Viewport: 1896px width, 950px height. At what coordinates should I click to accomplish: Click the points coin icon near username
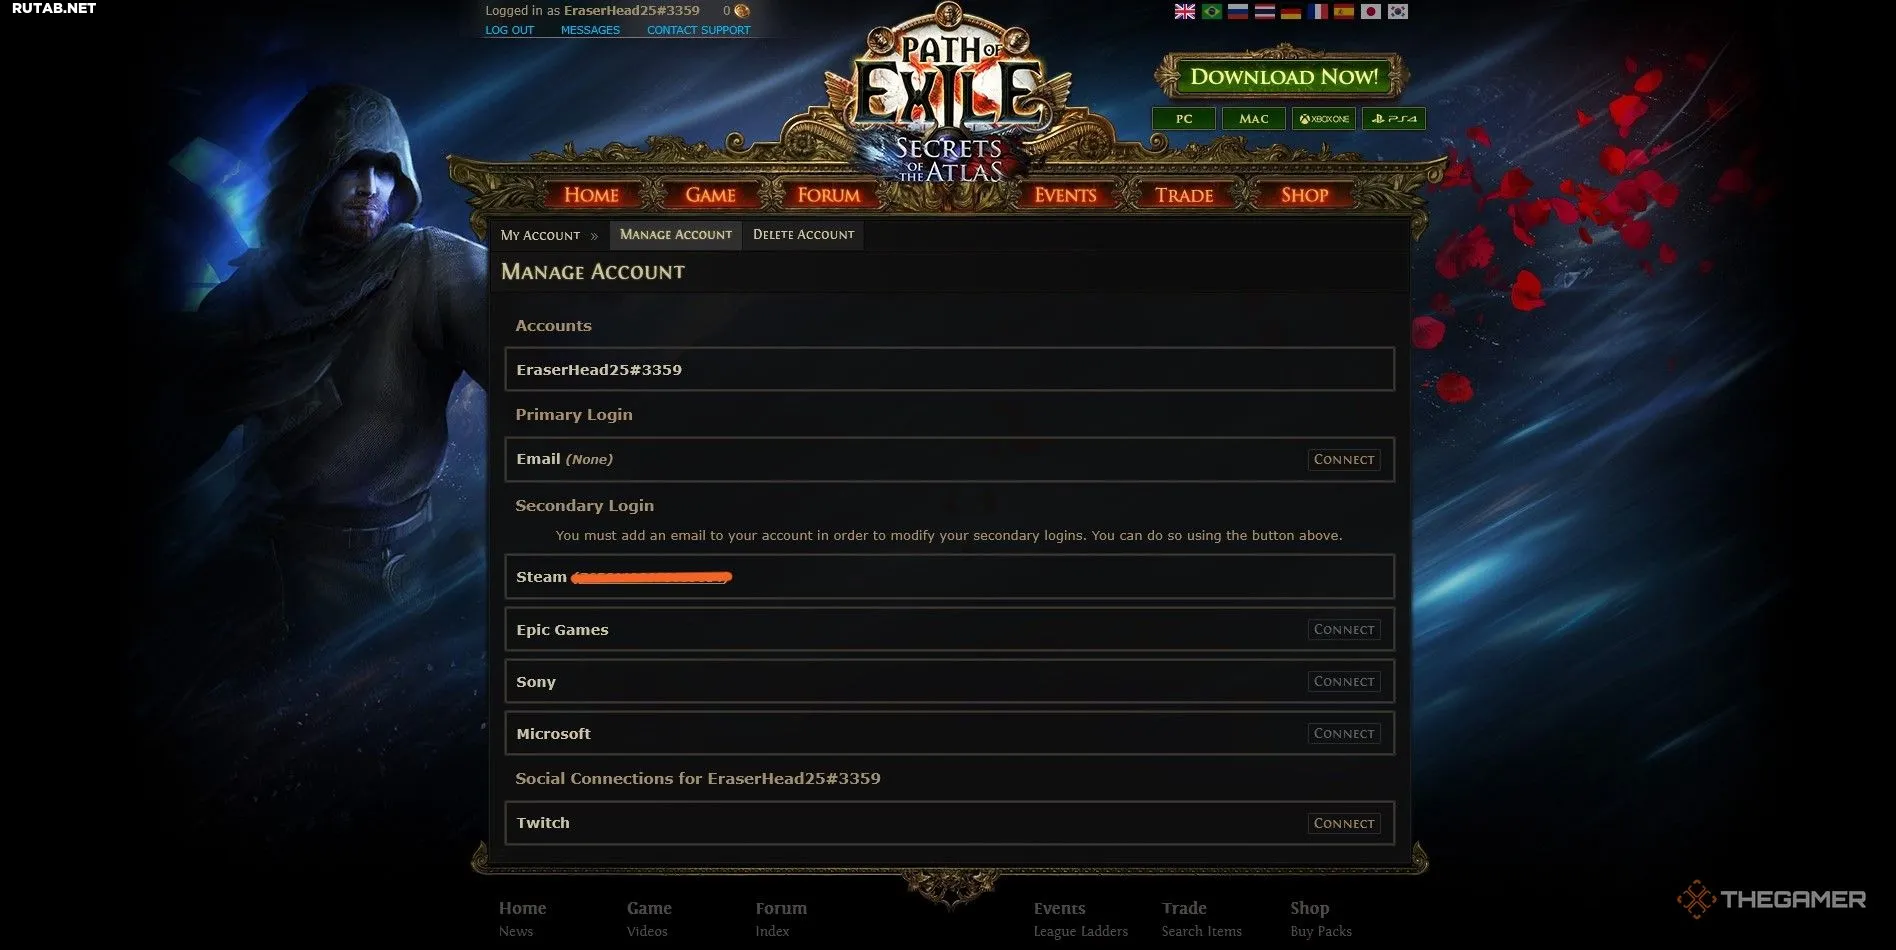pos(742,11)
